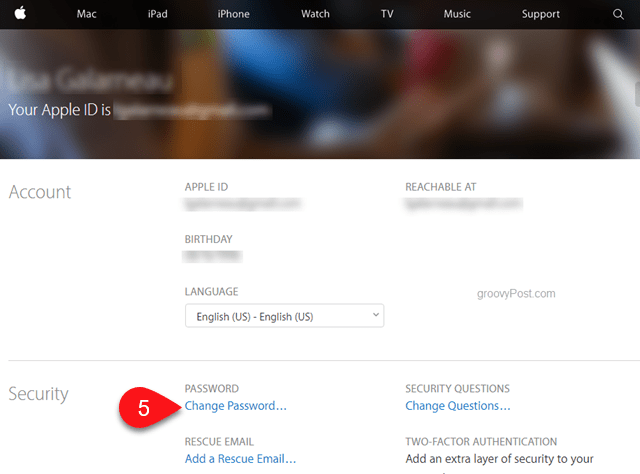Image resolution: width=640 pixels, height=474 pixels.
Task: Click the Change Questions link
Action: (458, 406)
